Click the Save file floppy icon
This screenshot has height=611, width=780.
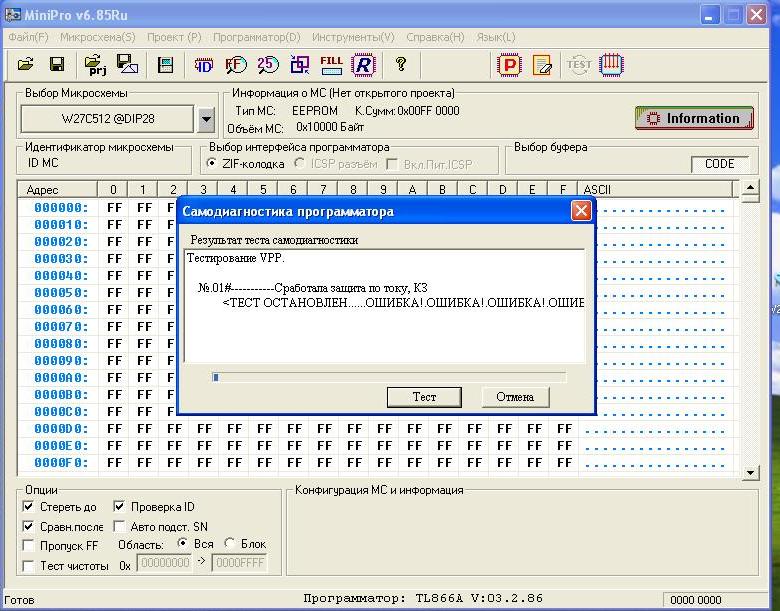(x=57, y=64)
